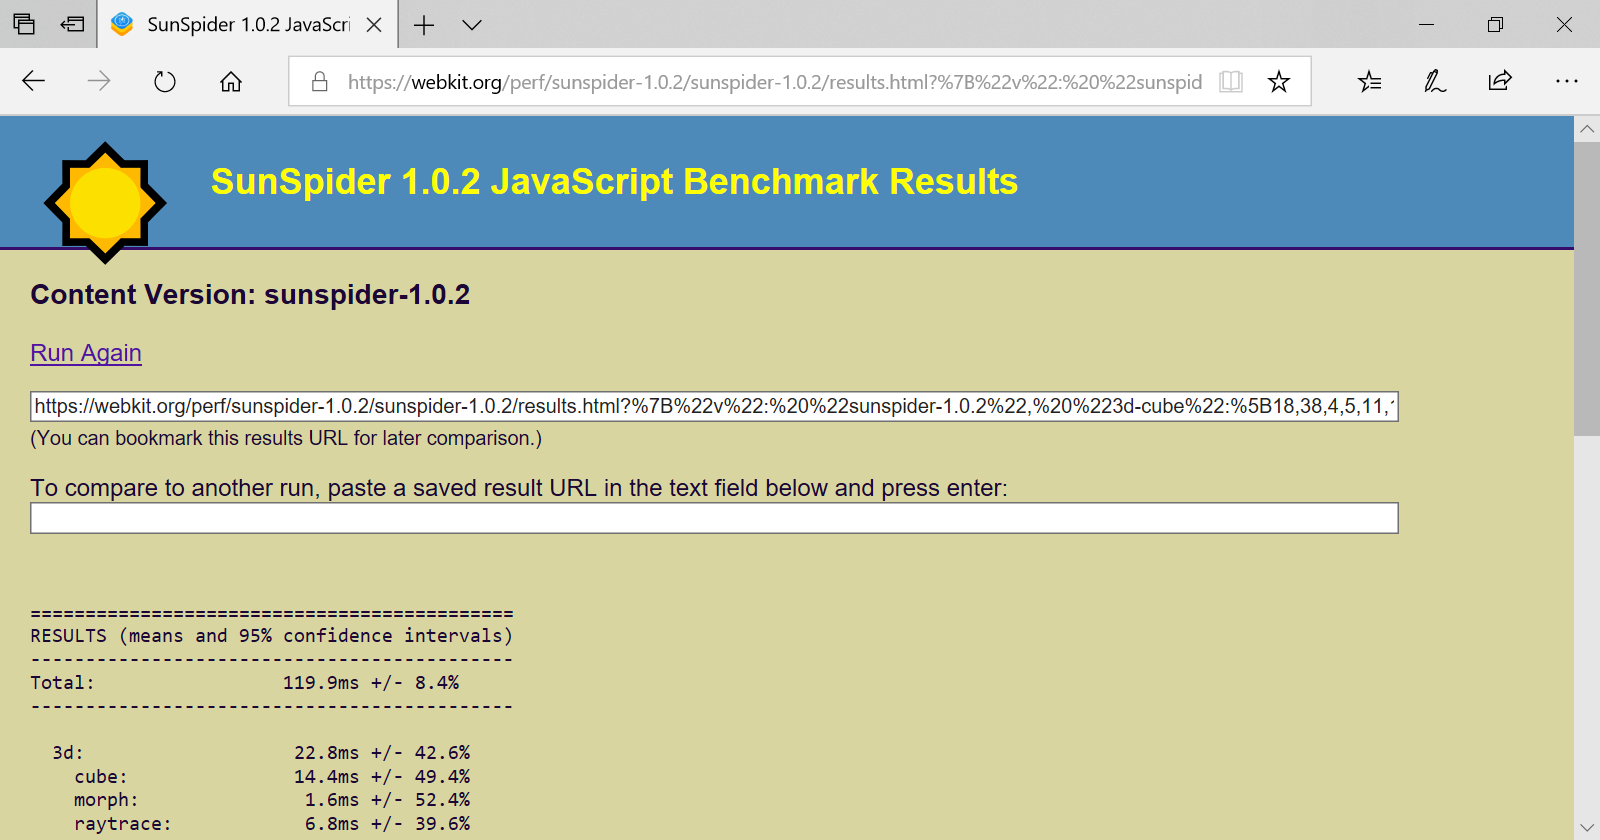Go forward with the forward arrow
This screenshot has width=1600, height=840.
point(99,81)
